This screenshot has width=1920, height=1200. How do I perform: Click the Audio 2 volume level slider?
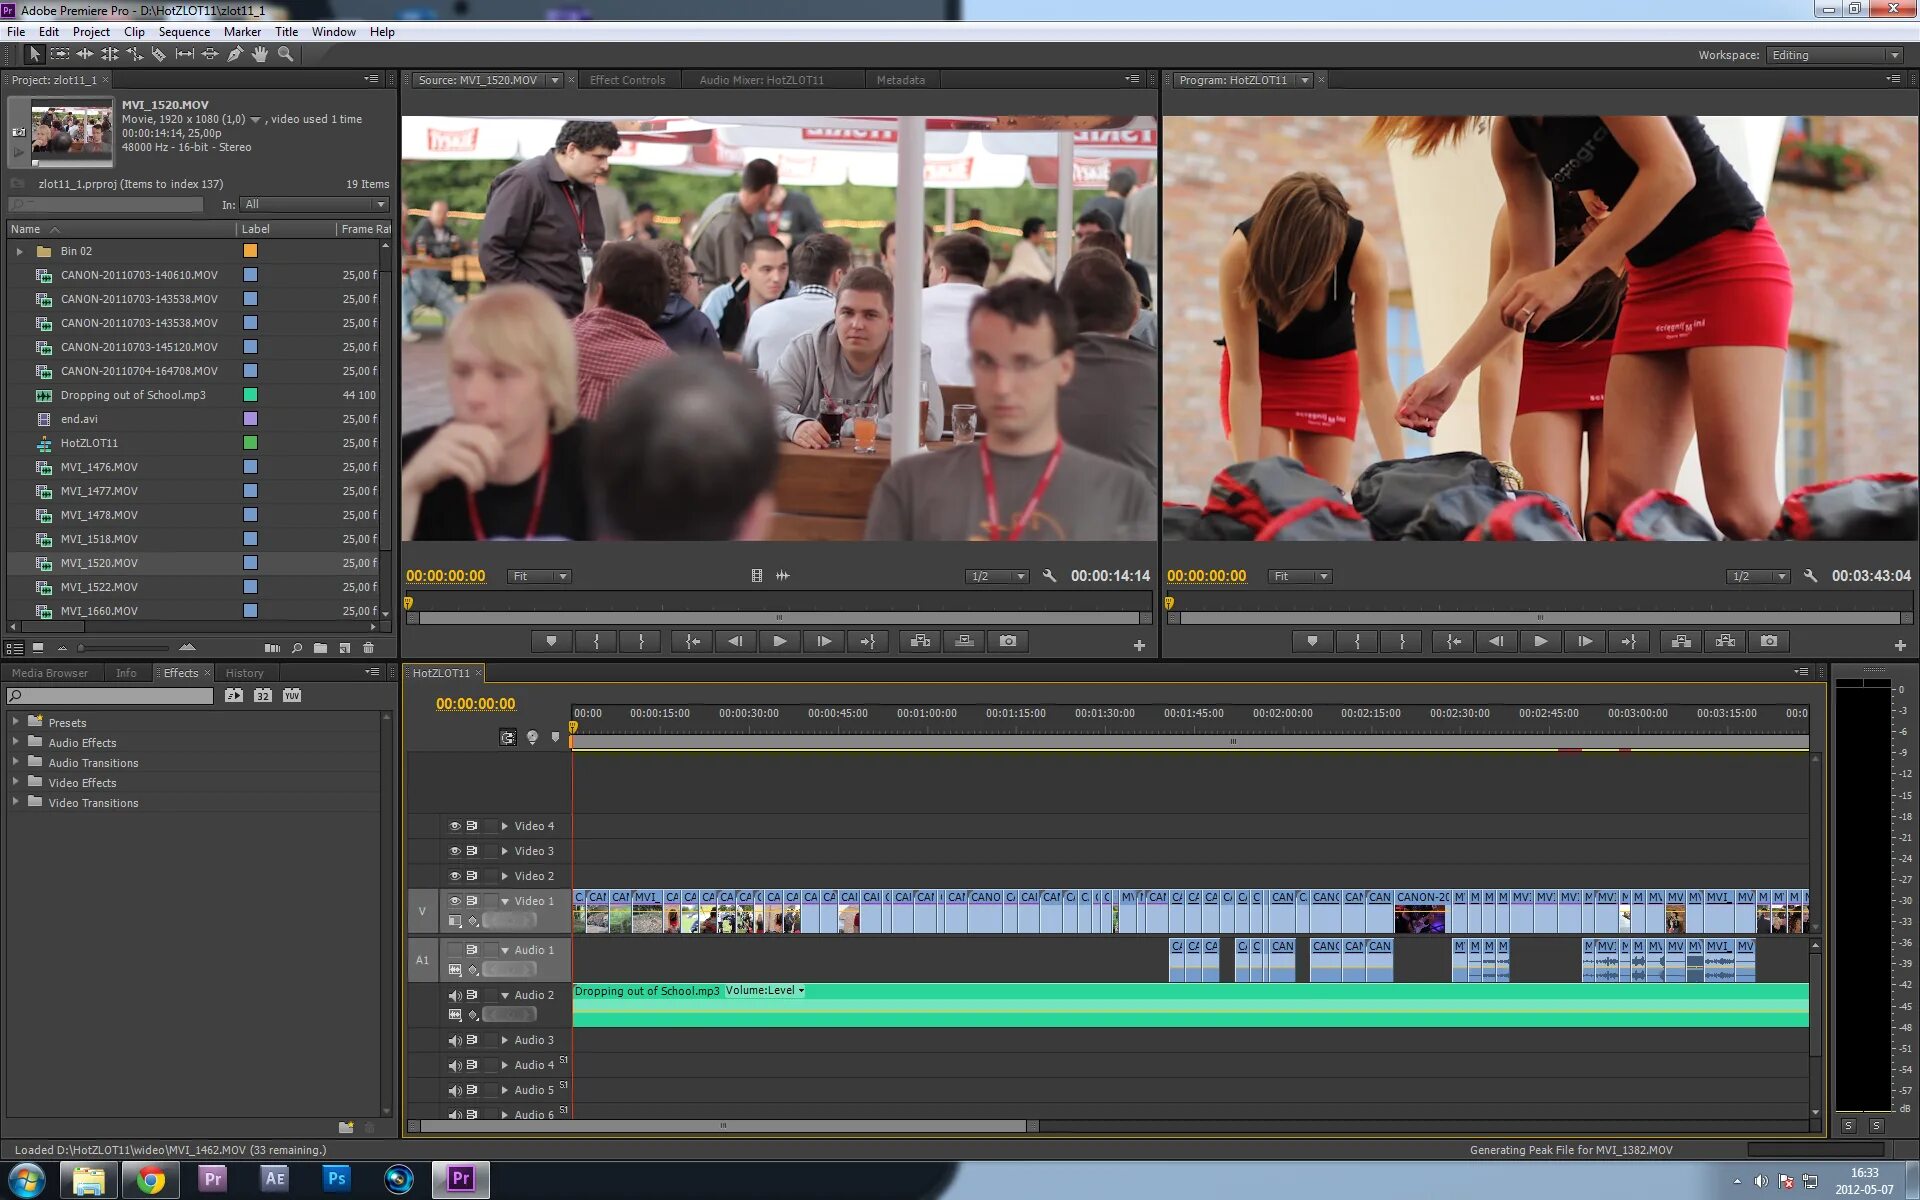click(x=511, y=1015)
